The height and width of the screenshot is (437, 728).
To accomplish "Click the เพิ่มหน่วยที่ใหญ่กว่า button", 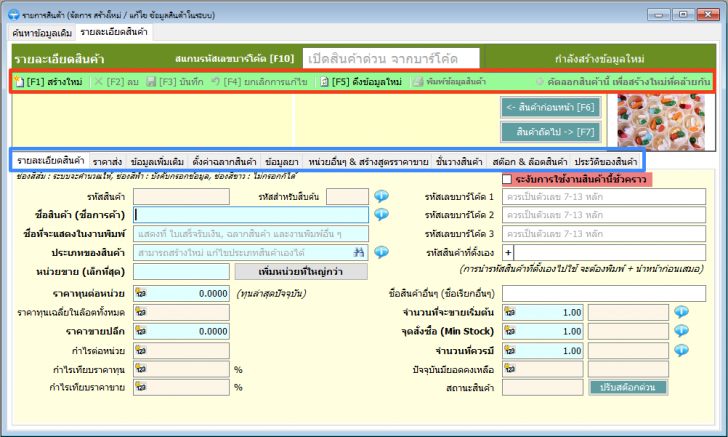I will click(x=301, y=272).
